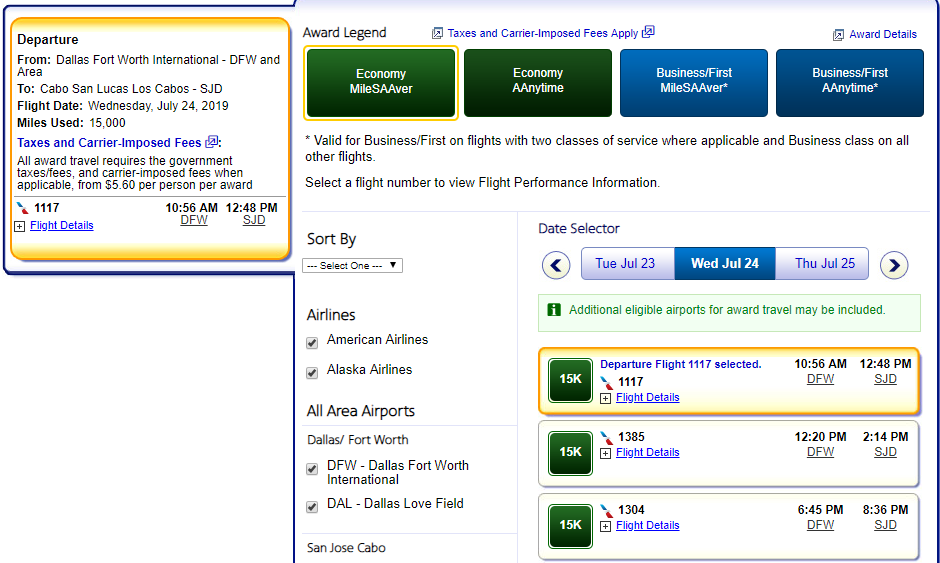Click popup icon next to Departure panel Taxes and Carrier-Imposed Fees
The image size is (940, 563).
(212, 142)
